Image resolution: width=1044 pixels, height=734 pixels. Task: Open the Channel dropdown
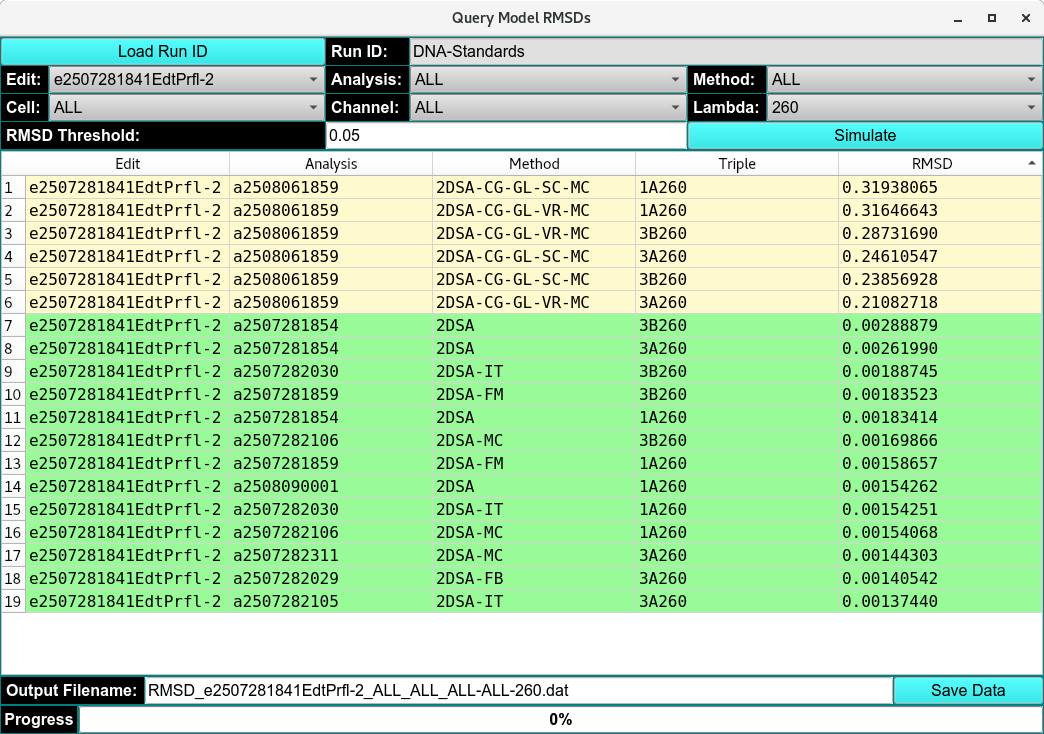click(545, 107)
